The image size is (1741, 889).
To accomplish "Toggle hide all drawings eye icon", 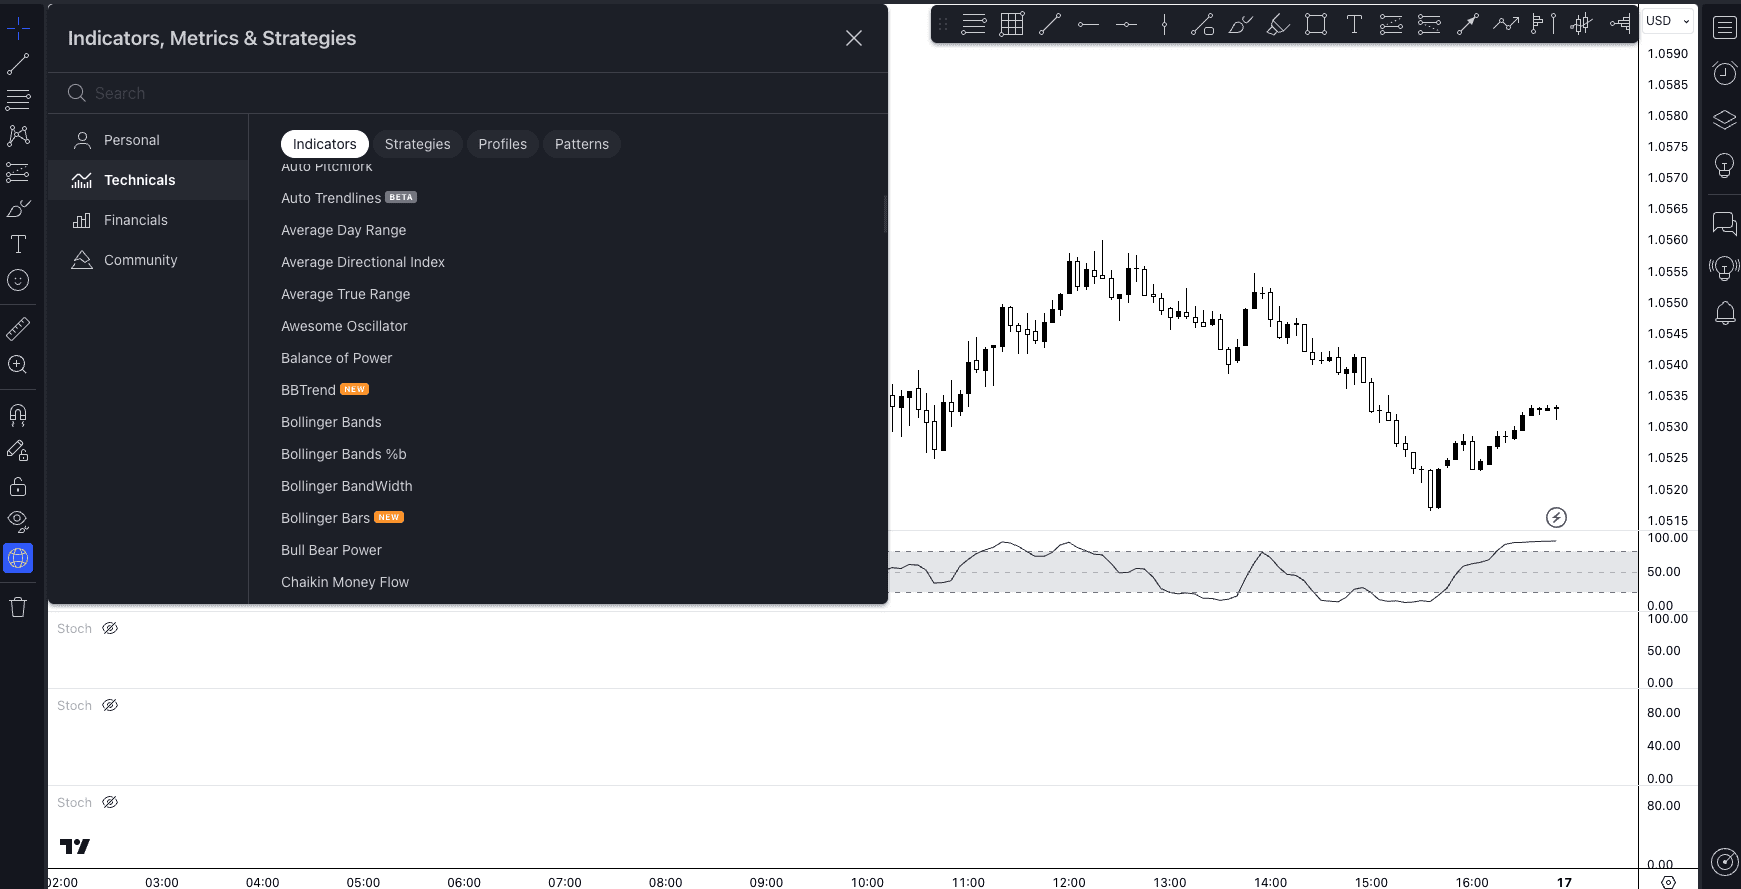I will click(x=18, y=521).
